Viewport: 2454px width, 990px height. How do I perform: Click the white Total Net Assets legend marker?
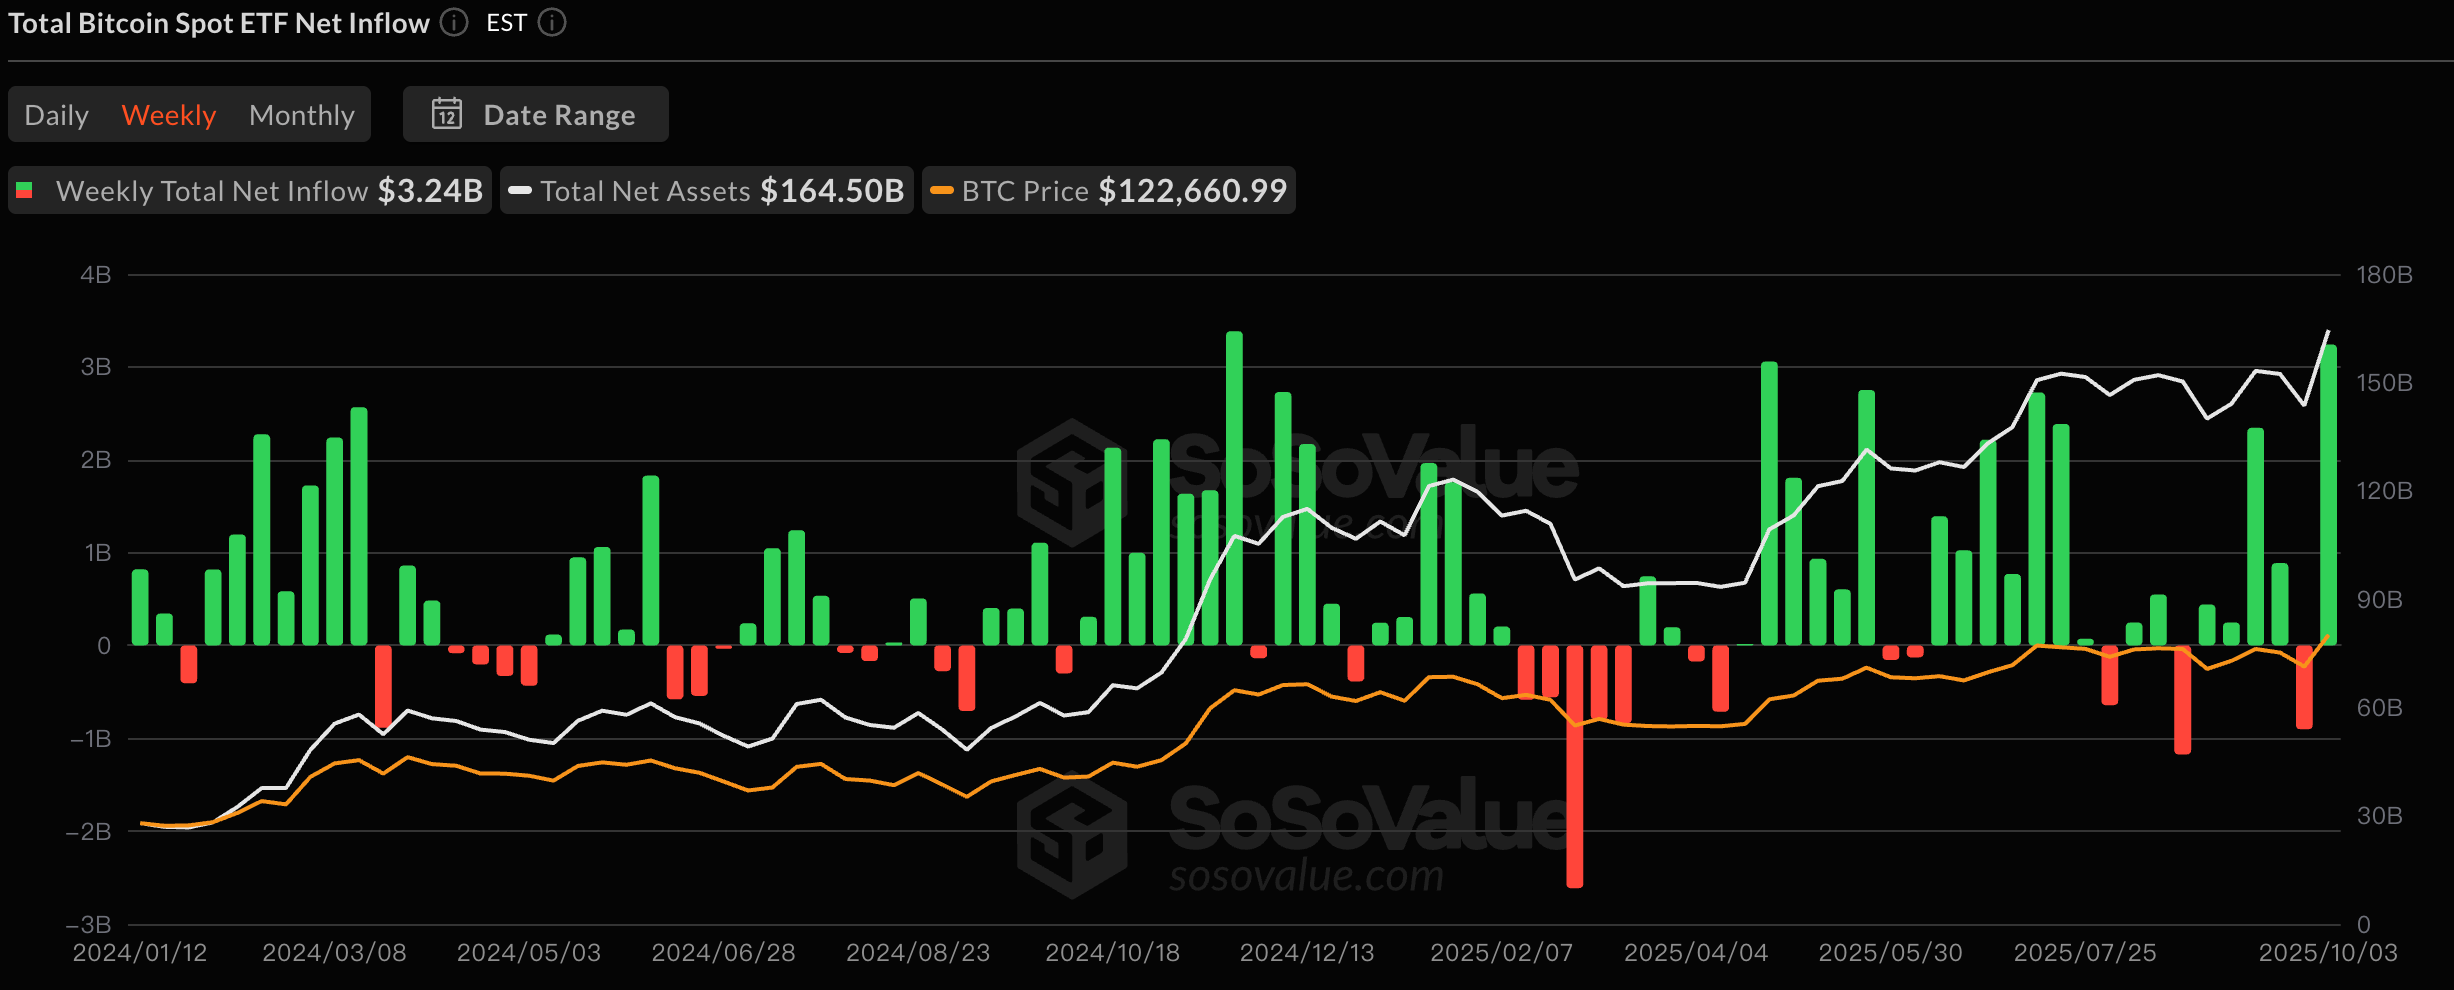[520, 190]
